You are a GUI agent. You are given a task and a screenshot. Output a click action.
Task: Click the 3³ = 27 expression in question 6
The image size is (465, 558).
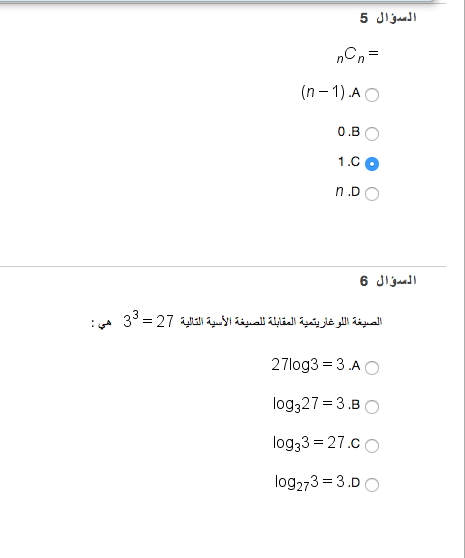click(x=148, y=319)
